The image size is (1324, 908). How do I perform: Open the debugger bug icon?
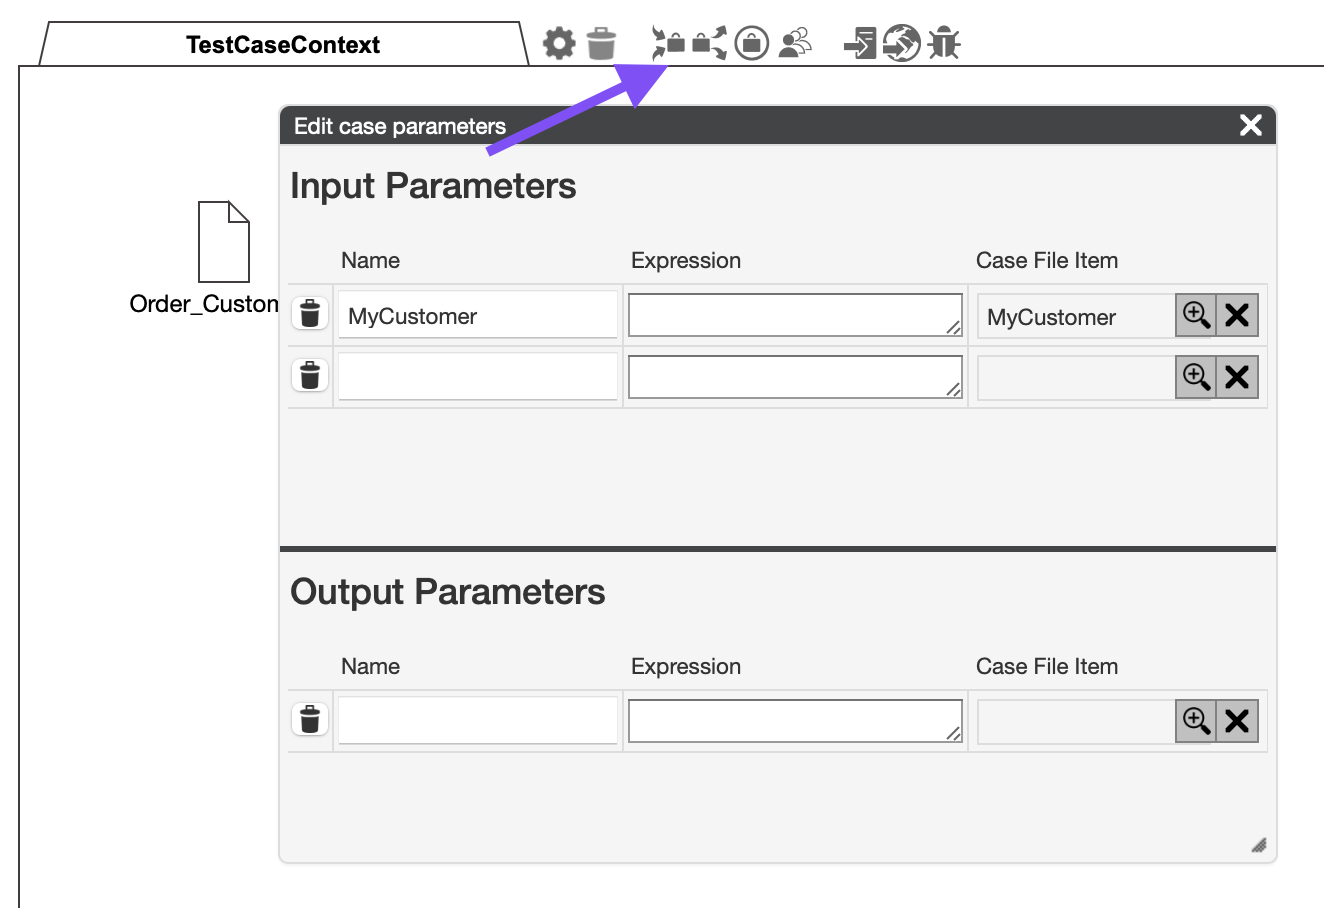tap(943, 44)
